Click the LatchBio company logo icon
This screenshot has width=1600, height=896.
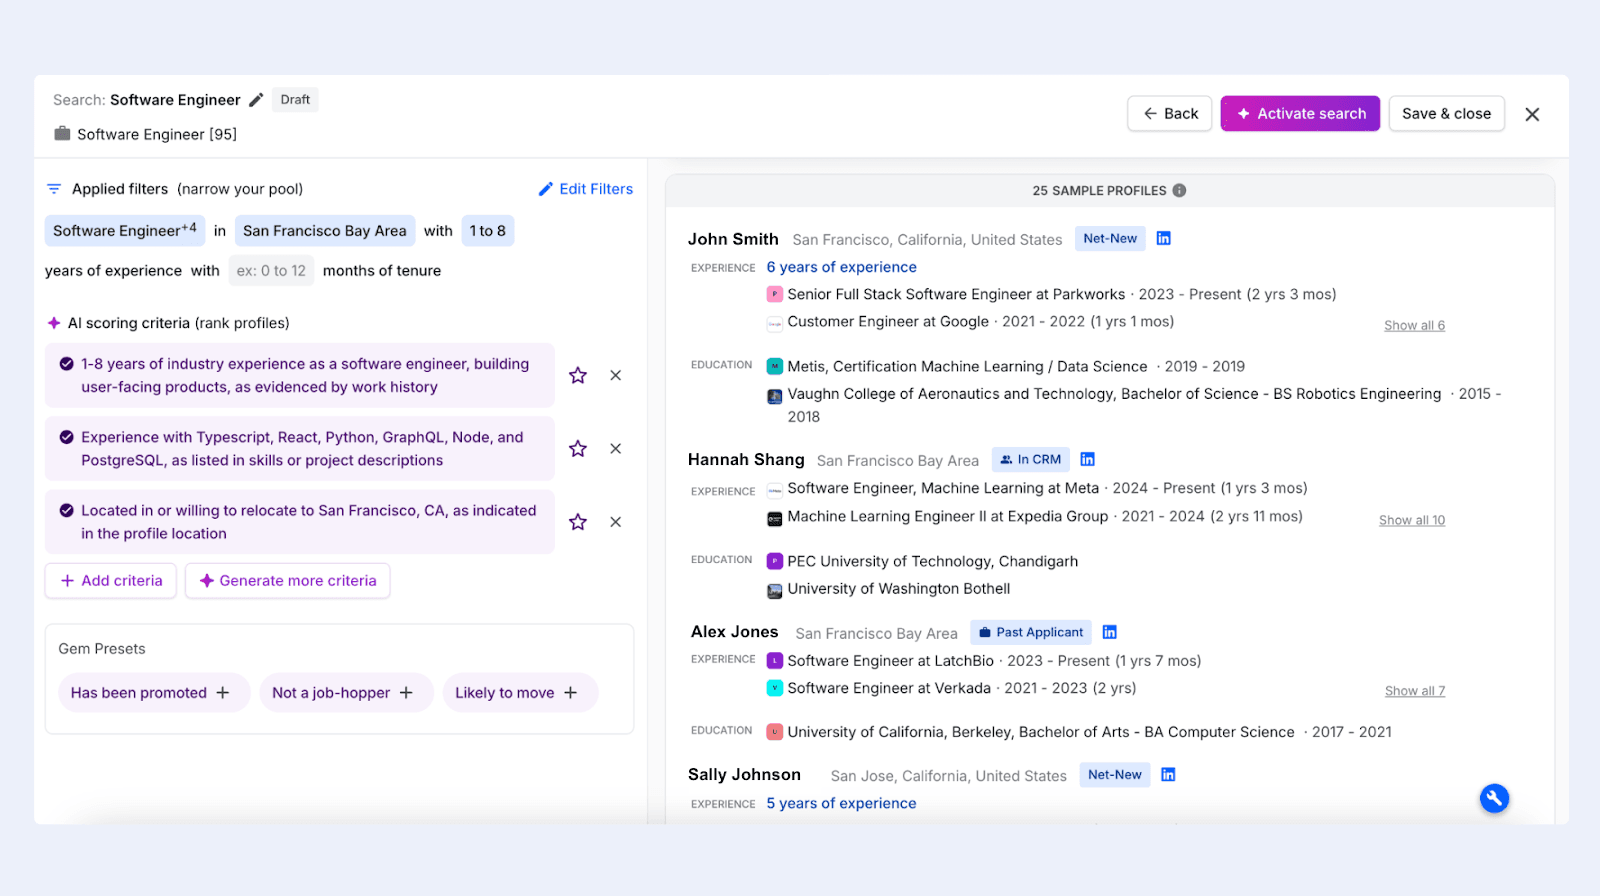[x=775, y=661]
